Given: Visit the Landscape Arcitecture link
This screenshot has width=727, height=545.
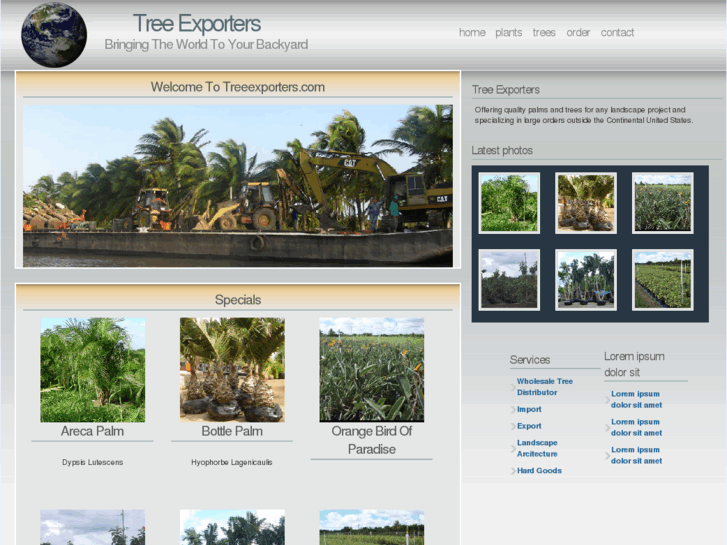Looking at the screenshot, I should (x=537, y=448).
